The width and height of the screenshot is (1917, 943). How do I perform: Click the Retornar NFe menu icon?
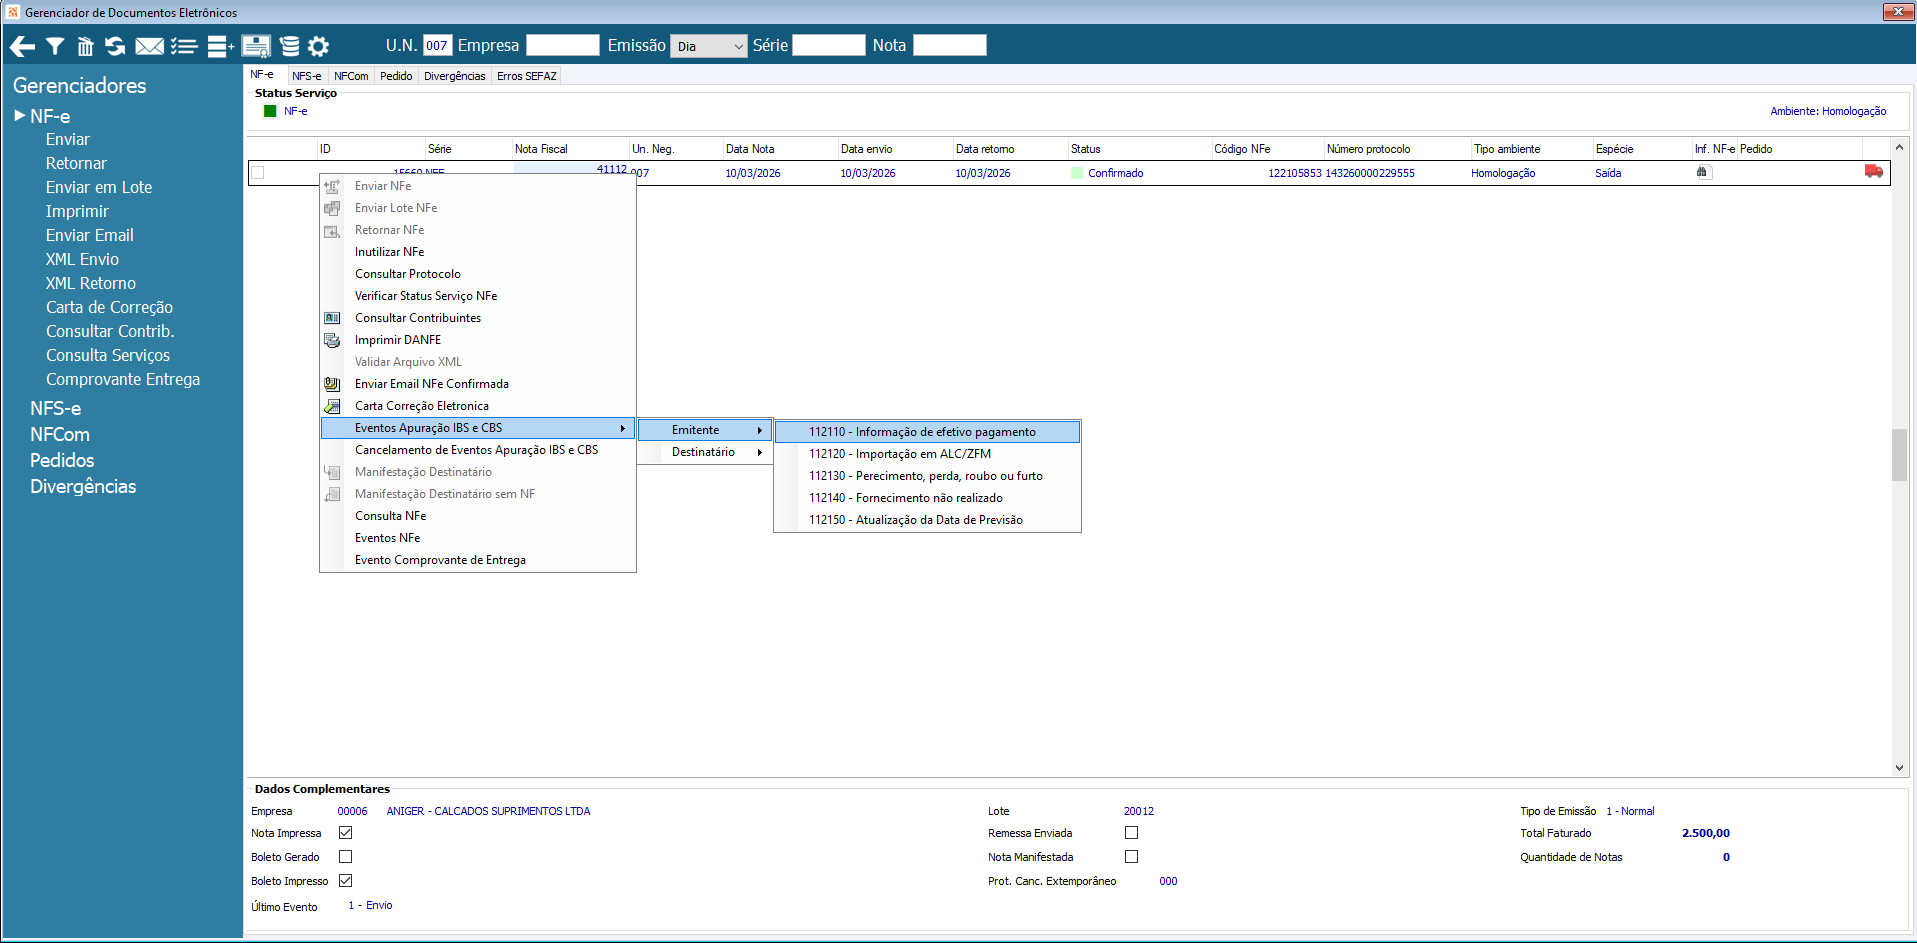click(332, 230)
